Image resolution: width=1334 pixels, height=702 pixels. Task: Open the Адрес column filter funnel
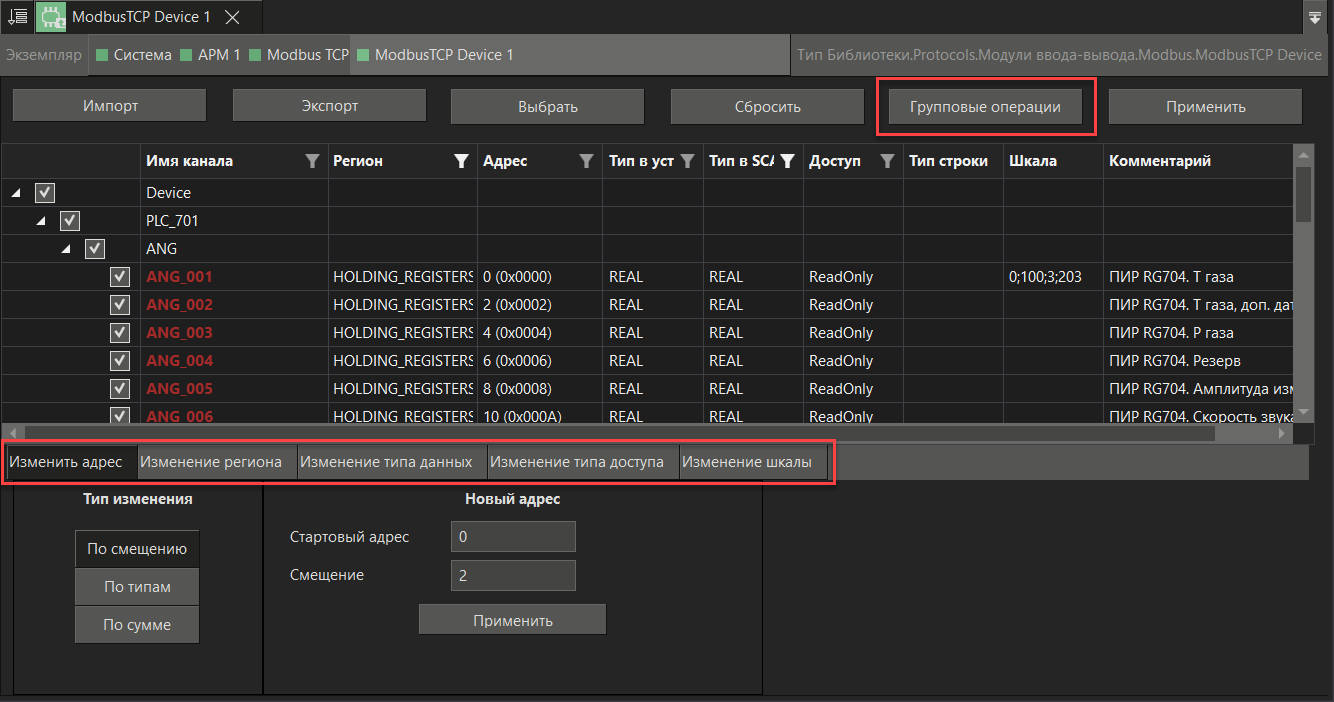coord(587,161)
